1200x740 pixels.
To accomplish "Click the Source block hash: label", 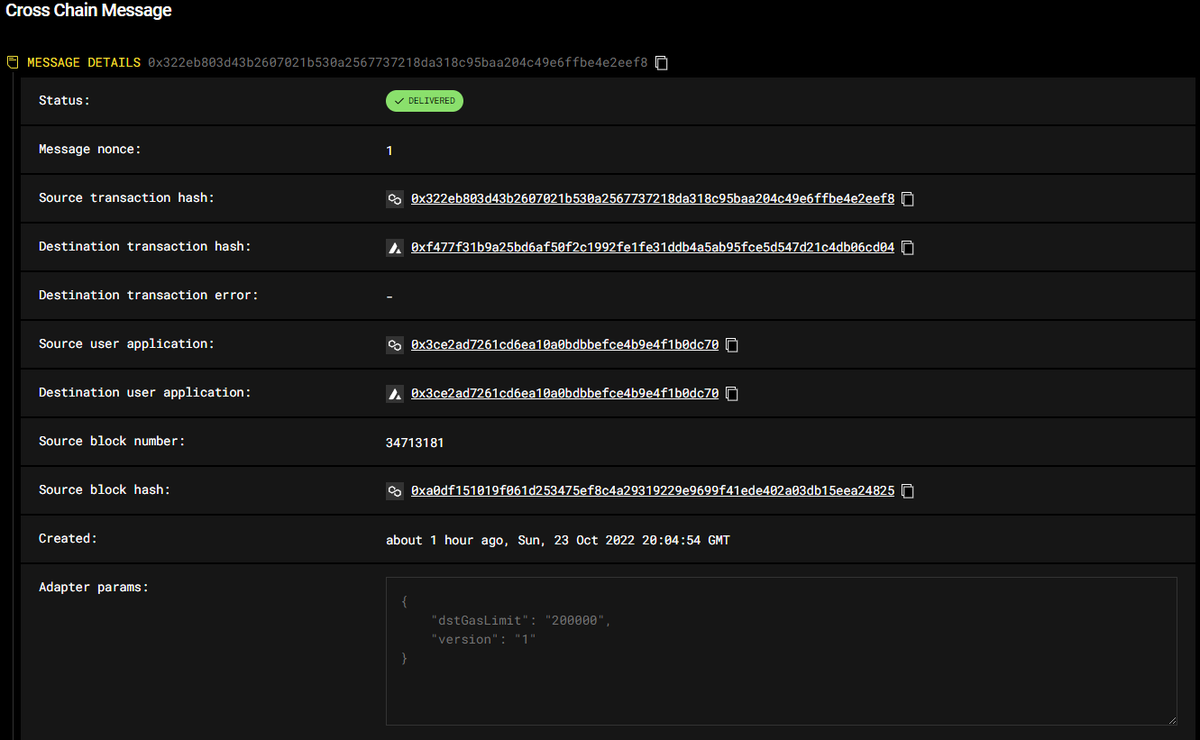I will pos(105,490).
